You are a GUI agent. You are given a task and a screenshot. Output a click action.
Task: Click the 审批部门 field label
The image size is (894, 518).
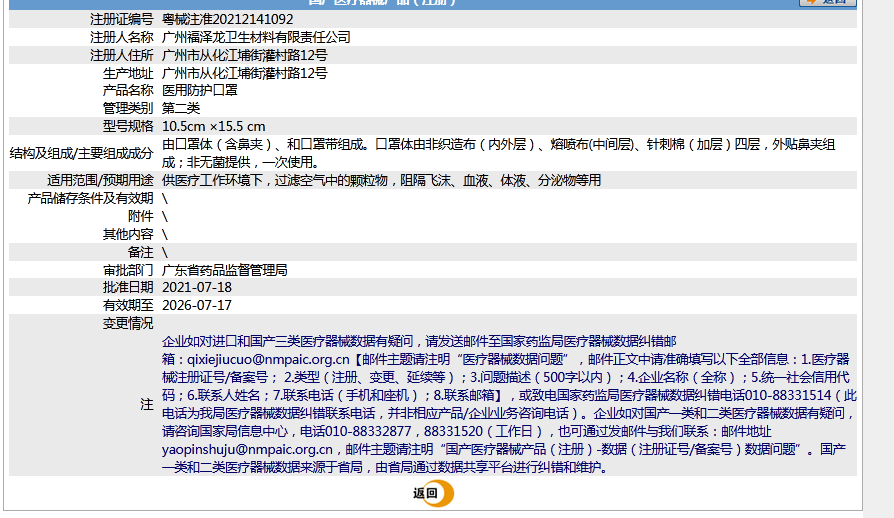128,270
